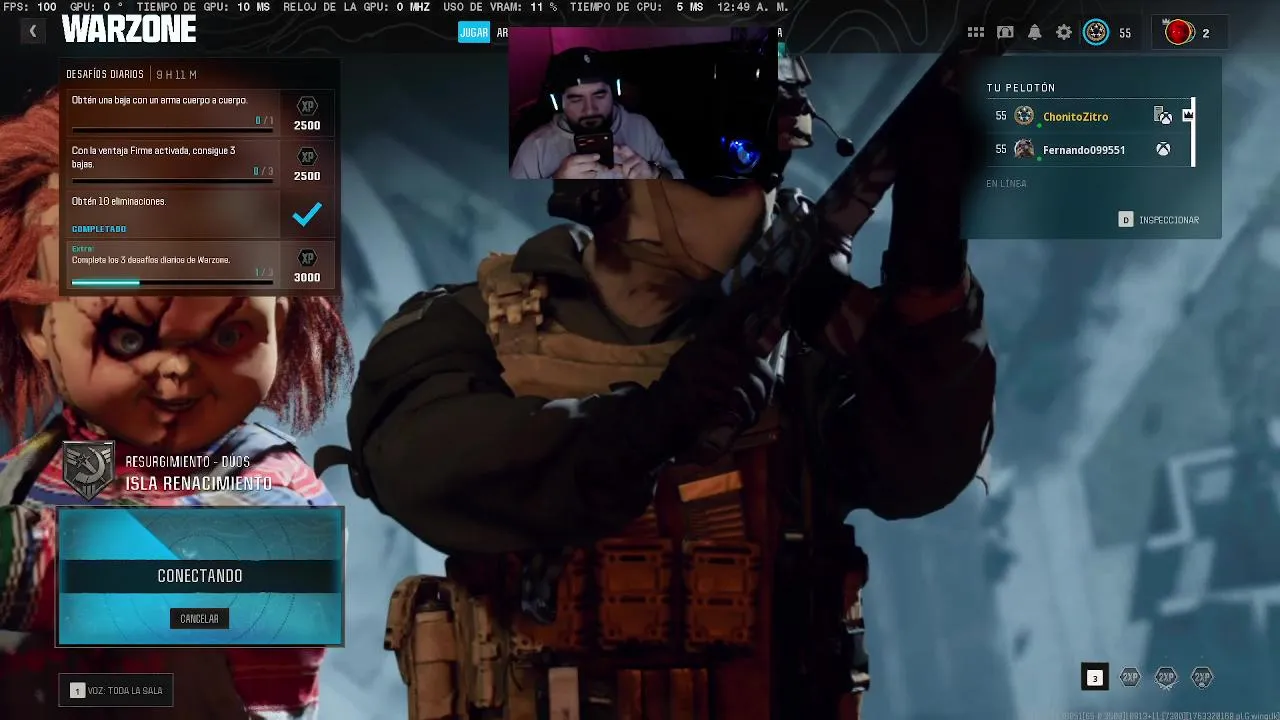The width and height of the screenshot is (1280, 720).
Task: Click the FPS: 100 overlay readout
Action: 30,7
